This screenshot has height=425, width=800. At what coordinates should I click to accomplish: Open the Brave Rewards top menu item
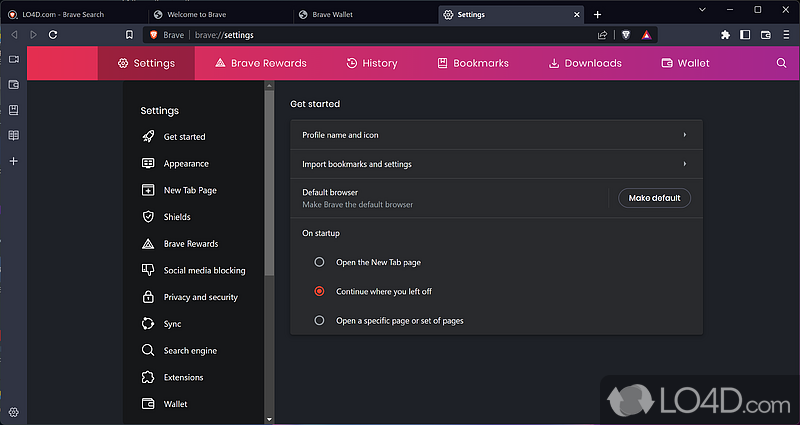pyautogui.click(x=261, y=63)
